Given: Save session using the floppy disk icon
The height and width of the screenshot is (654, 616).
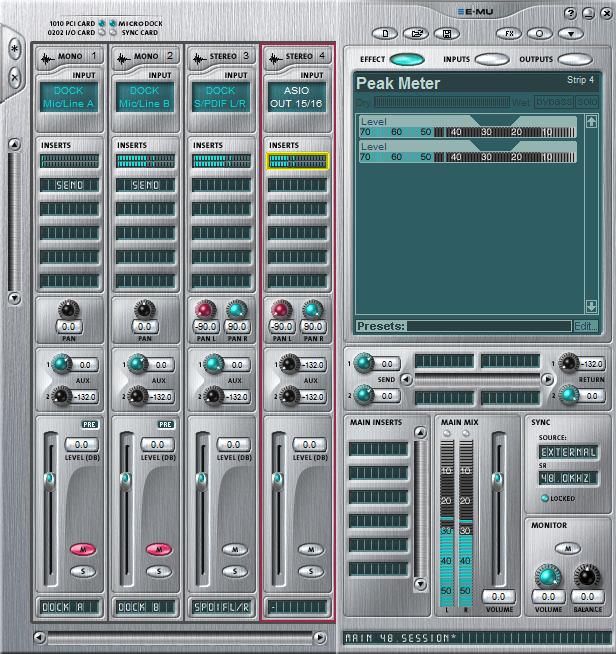Looking at the screenshot, I should click(447, 34).
